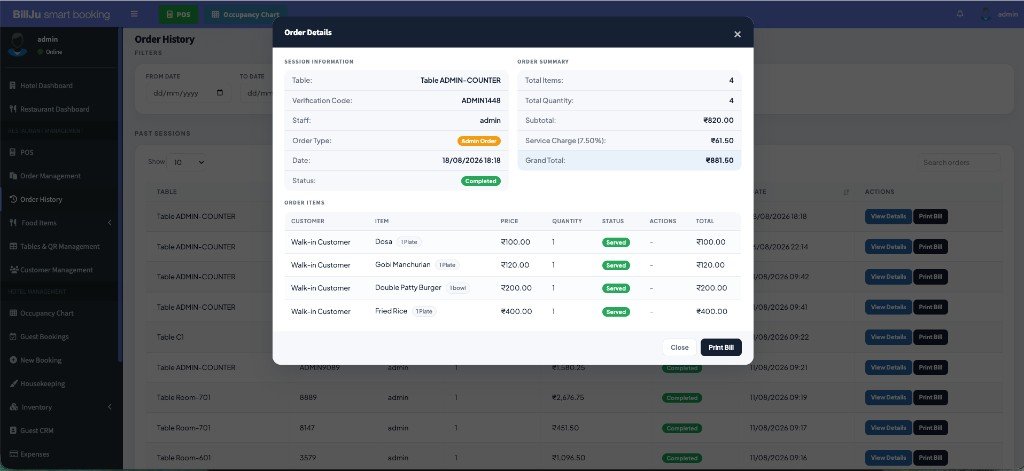1024x471 pixels.
Task: Click the Gobi Manchurian item name
Action: [x=403, y=265]
